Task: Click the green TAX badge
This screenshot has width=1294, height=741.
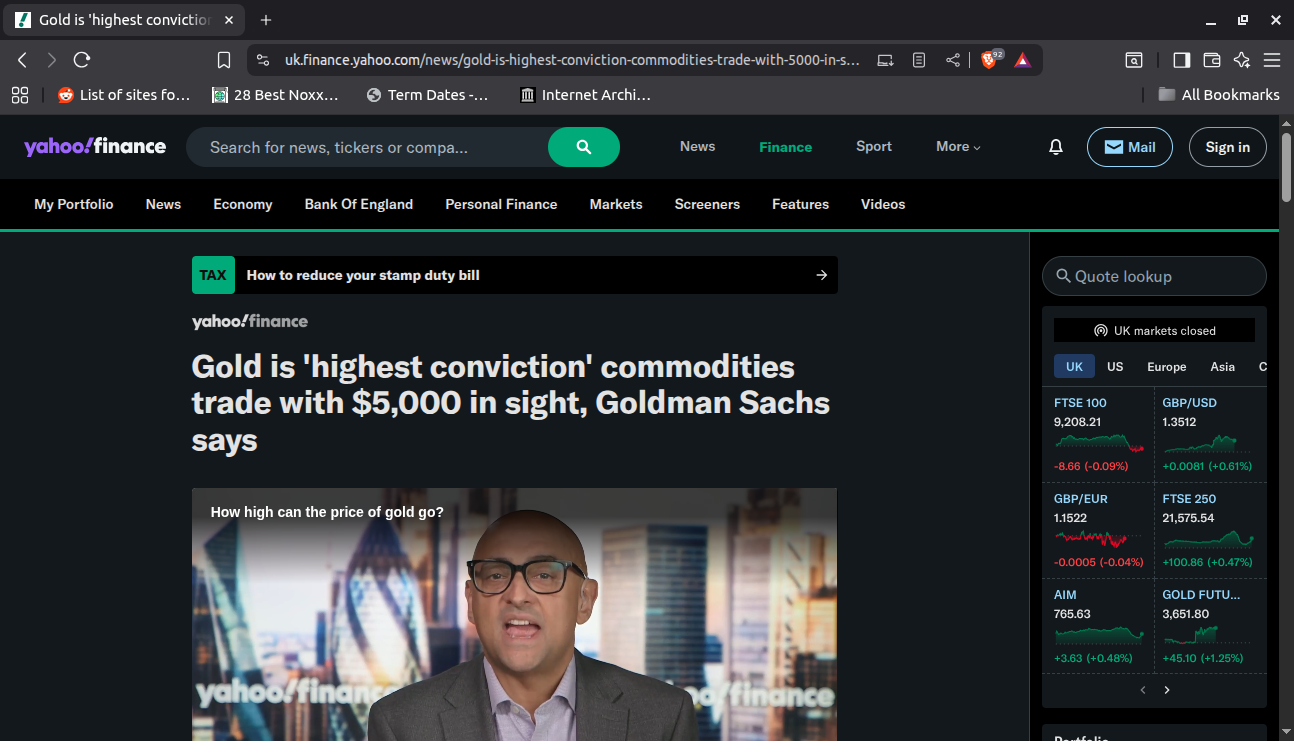Action: point(213,275)
